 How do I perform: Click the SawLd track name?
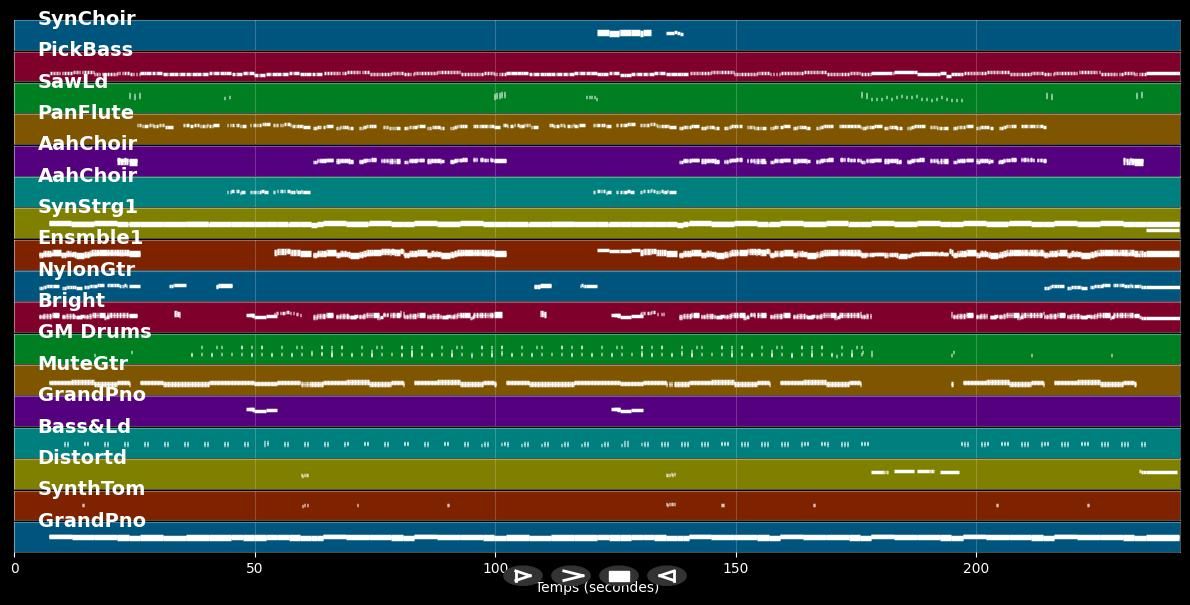tap(72, 82)
